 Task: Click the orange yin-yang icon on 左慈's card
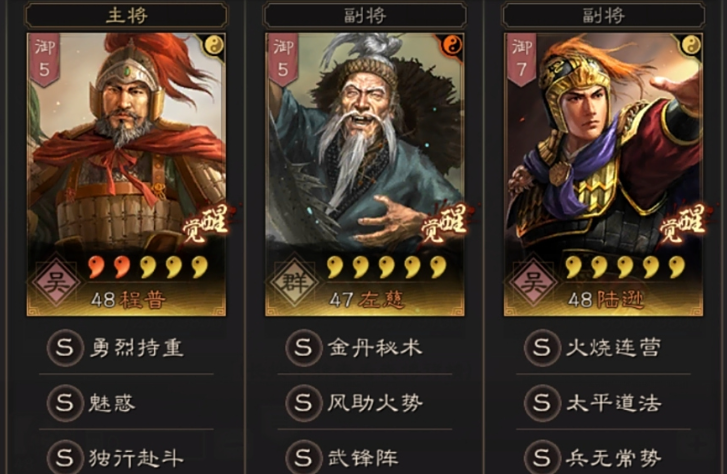pyautogui.click(x=453, y=45)
